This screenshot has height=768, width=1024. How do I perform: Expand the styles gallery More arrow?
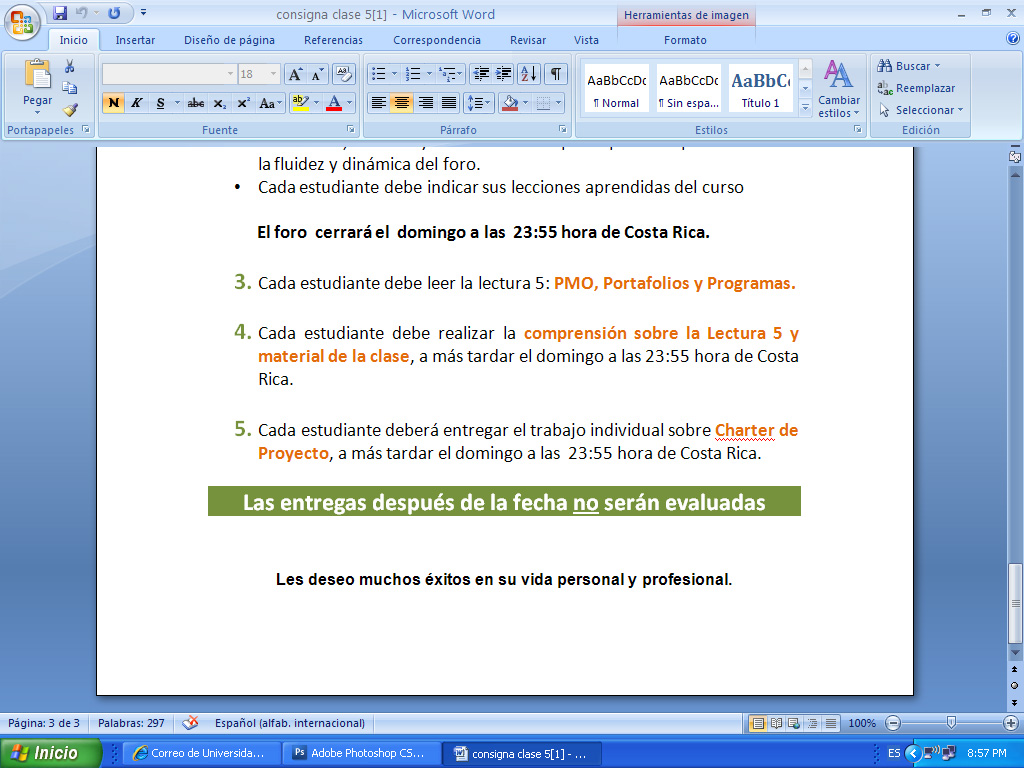click(805, 106)
